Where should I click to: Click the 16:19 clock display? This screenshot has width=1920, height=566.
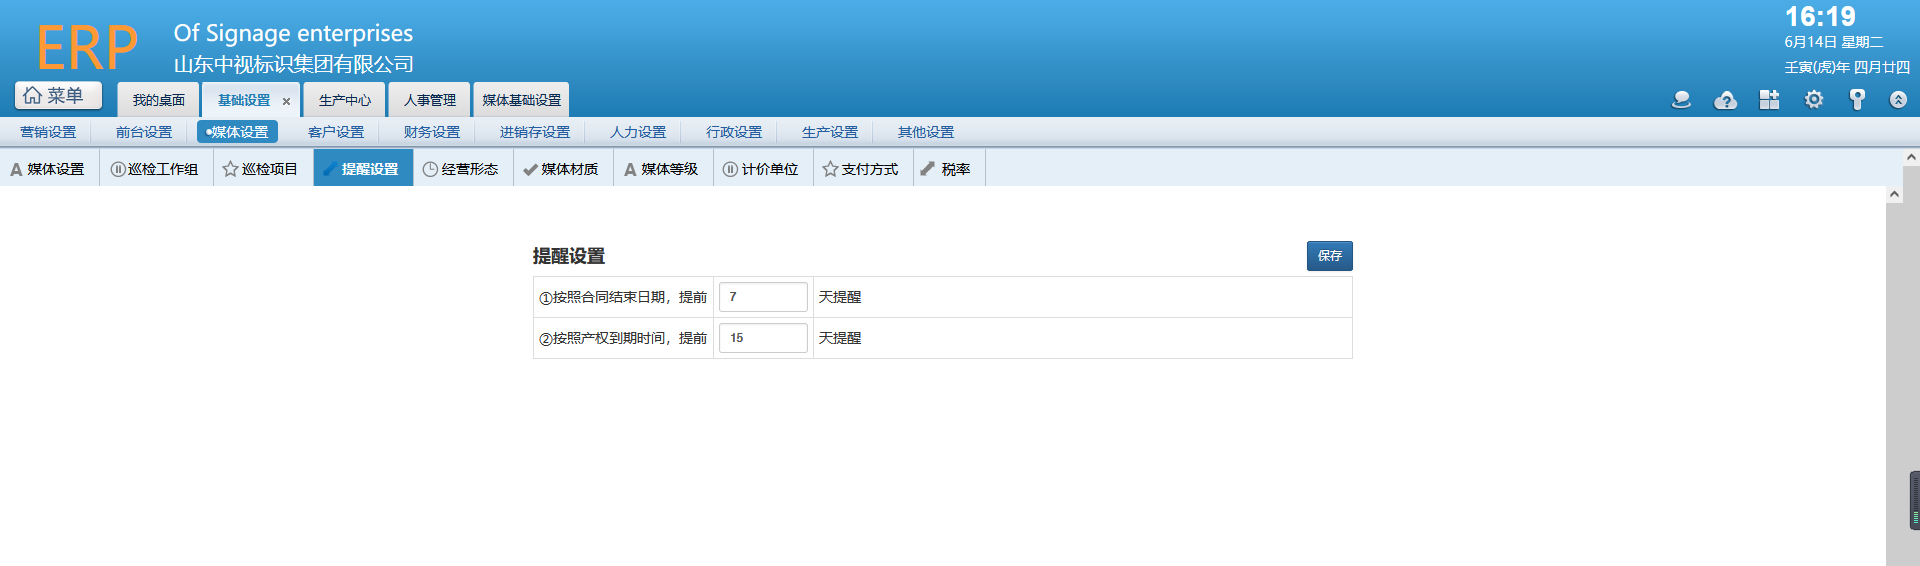1820,17
